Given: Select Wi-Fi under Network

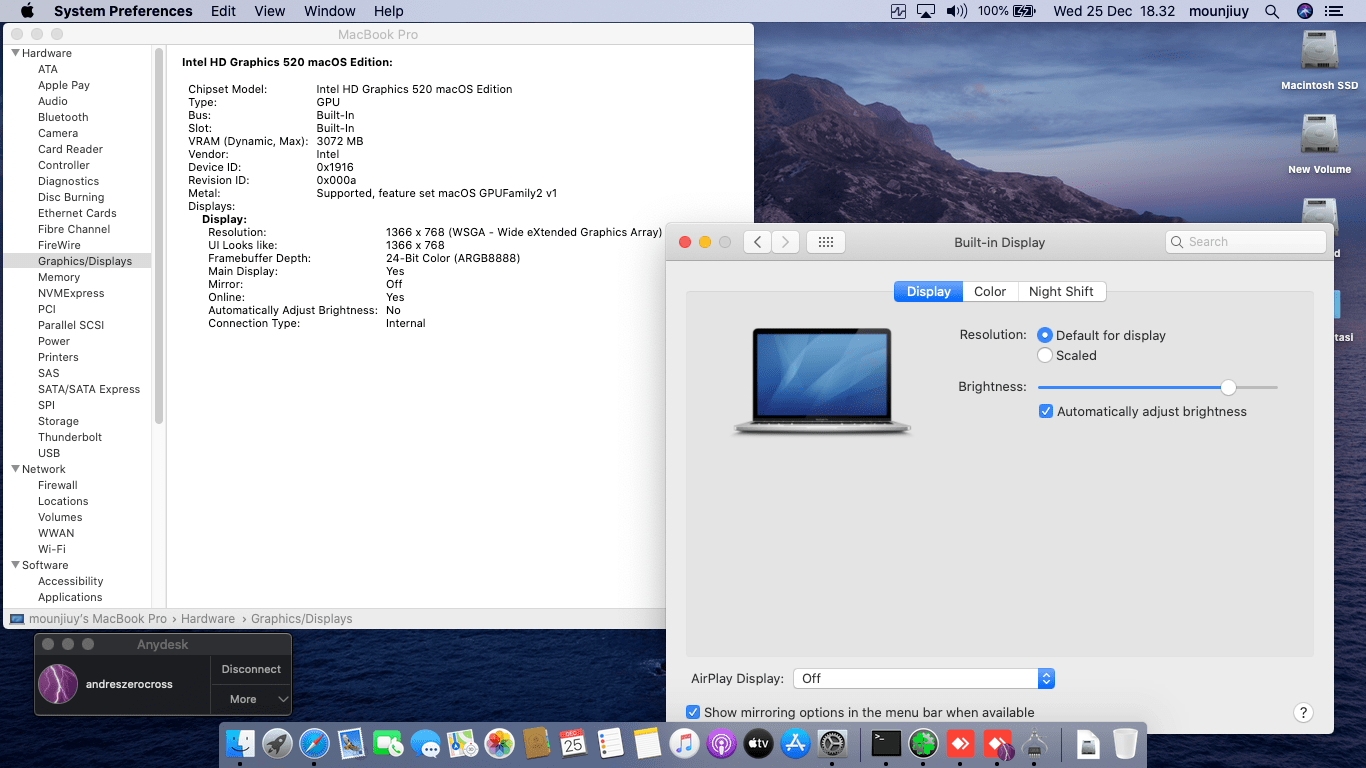Looking at the screenshot, I should pos(52,549).
